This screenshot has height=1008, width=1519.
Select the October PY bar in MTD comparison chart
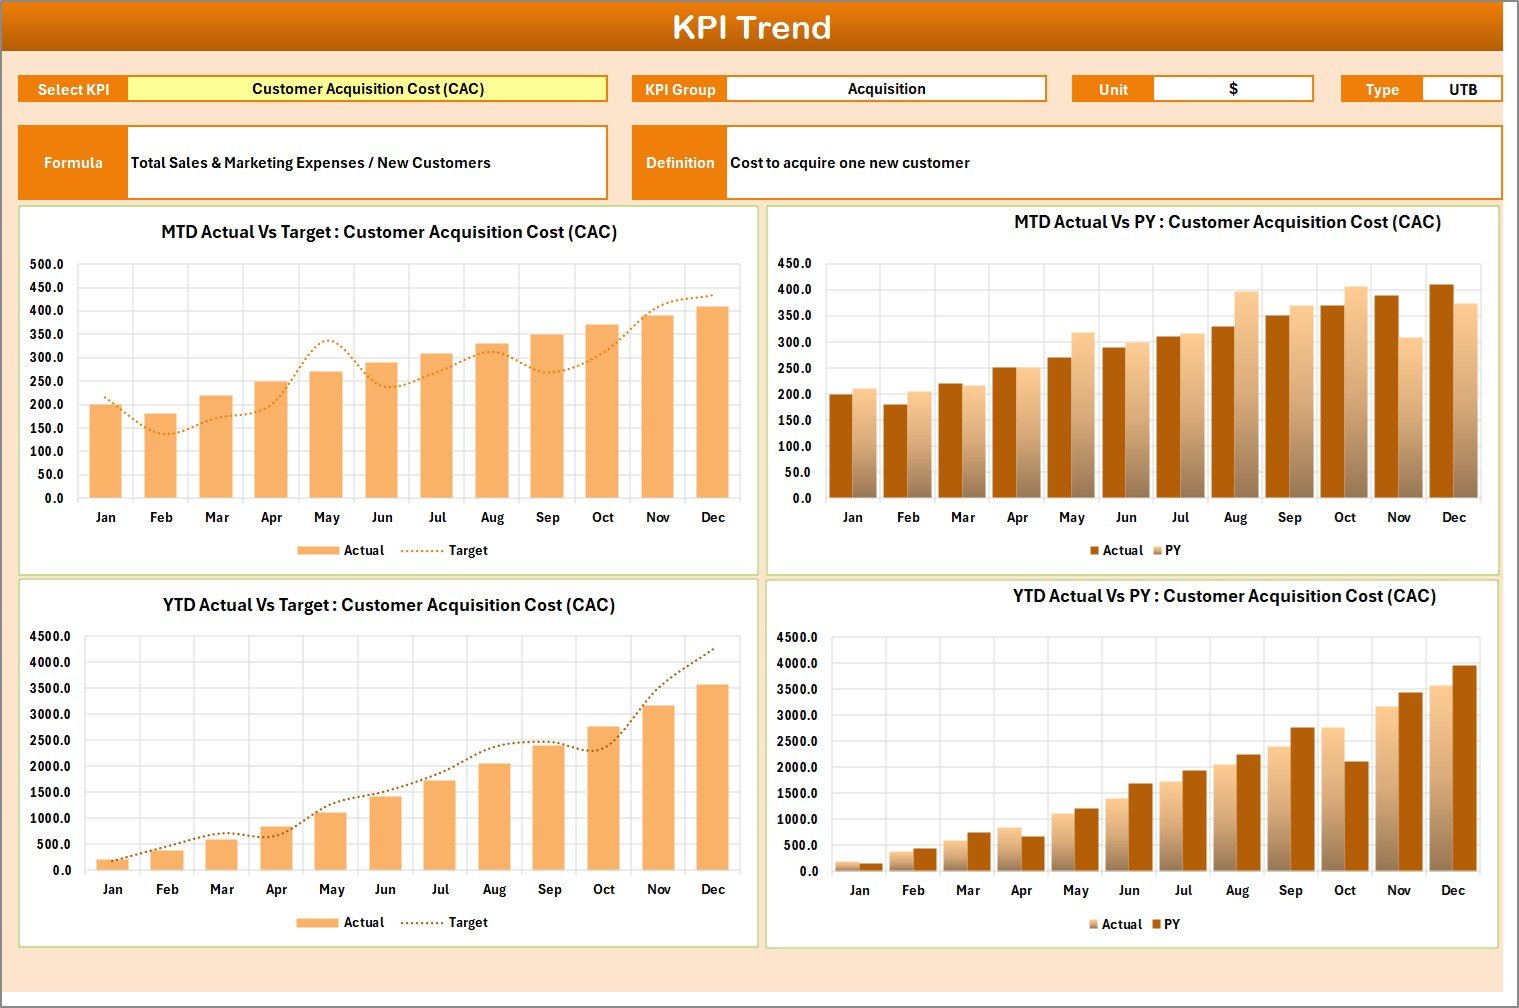tap(1356, 400)
